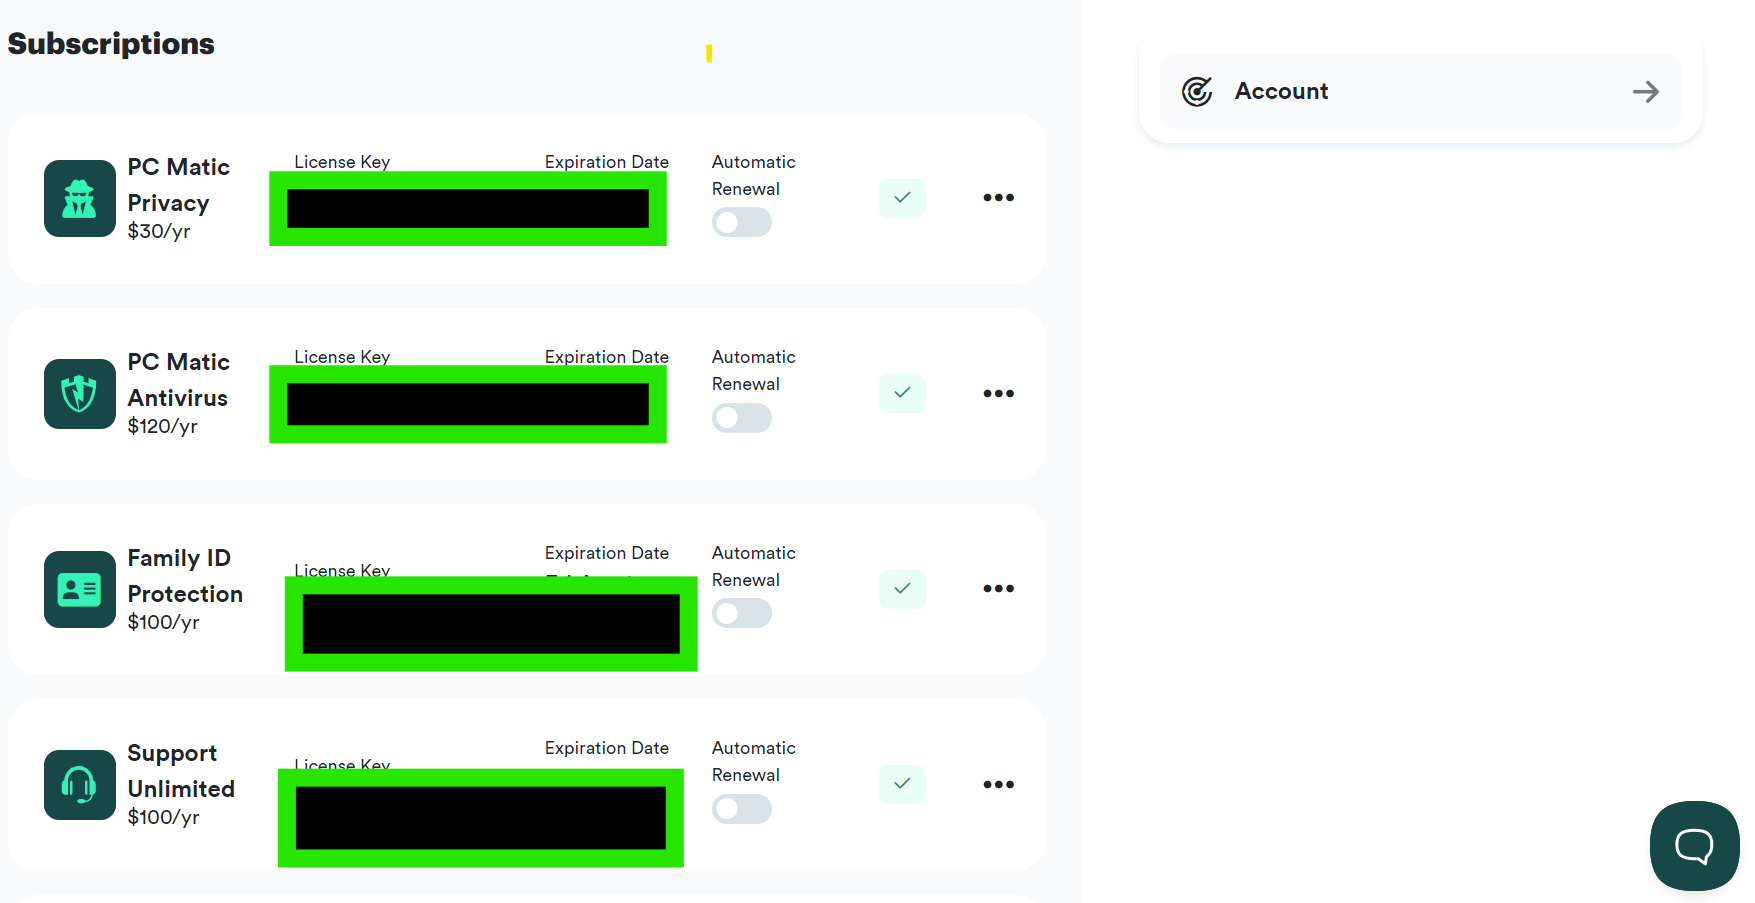Open the chat support bubble
1755x903 pixels.
1694,846
